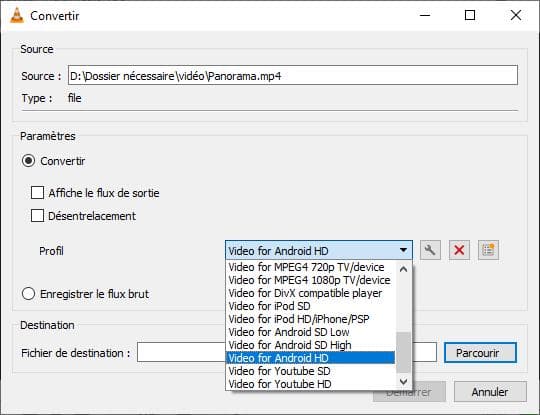This screenshot has height=415, width=540.
Task: Enable the Désentrelacement checkbox
Action: coord(37,216)
